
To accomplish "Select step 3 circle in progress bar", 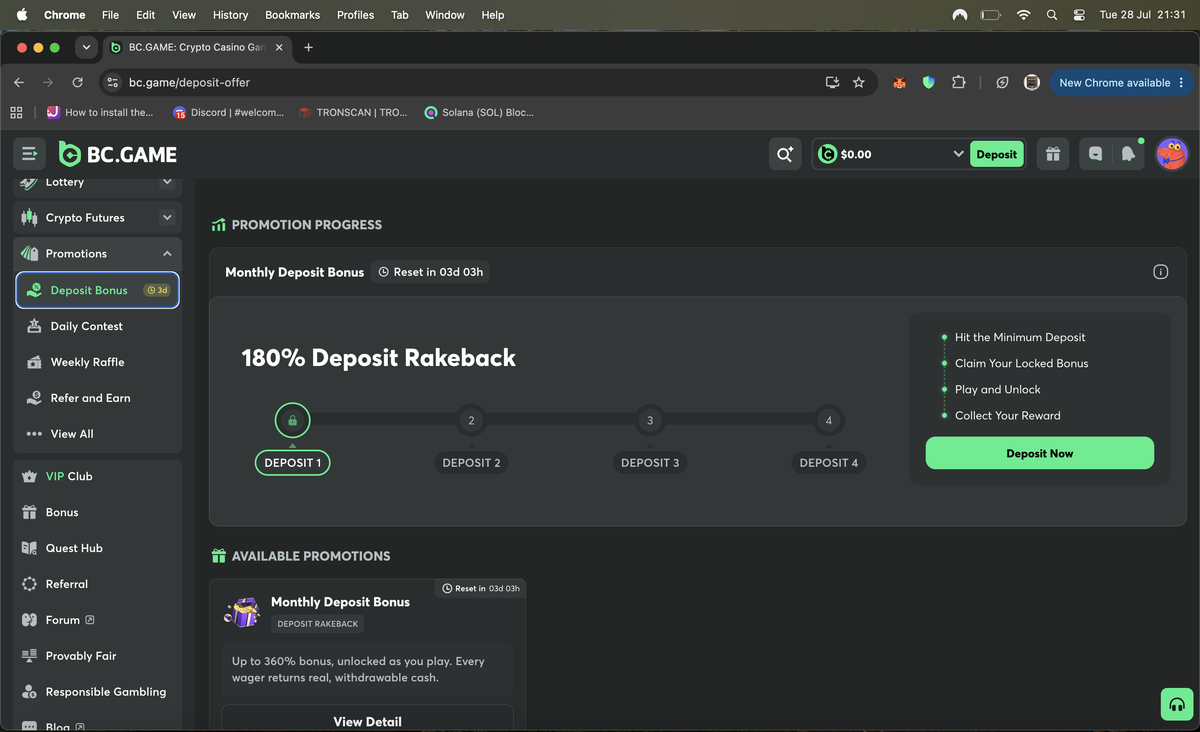I will pos(650,421).
